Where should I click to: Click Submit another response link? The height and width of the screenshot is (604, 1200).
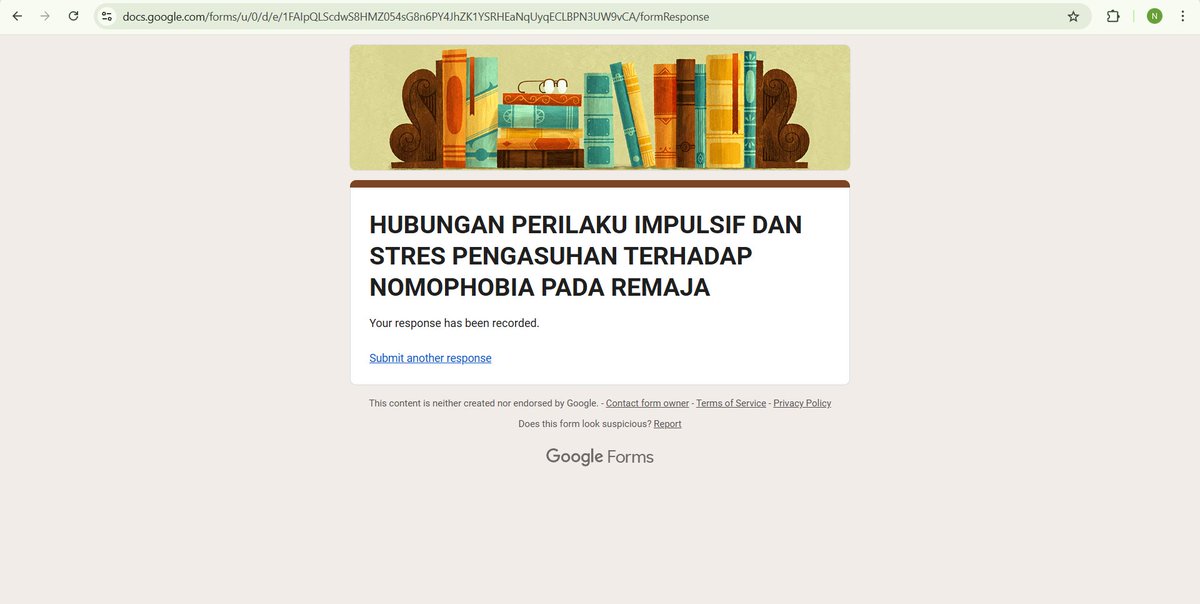[430, 358]
